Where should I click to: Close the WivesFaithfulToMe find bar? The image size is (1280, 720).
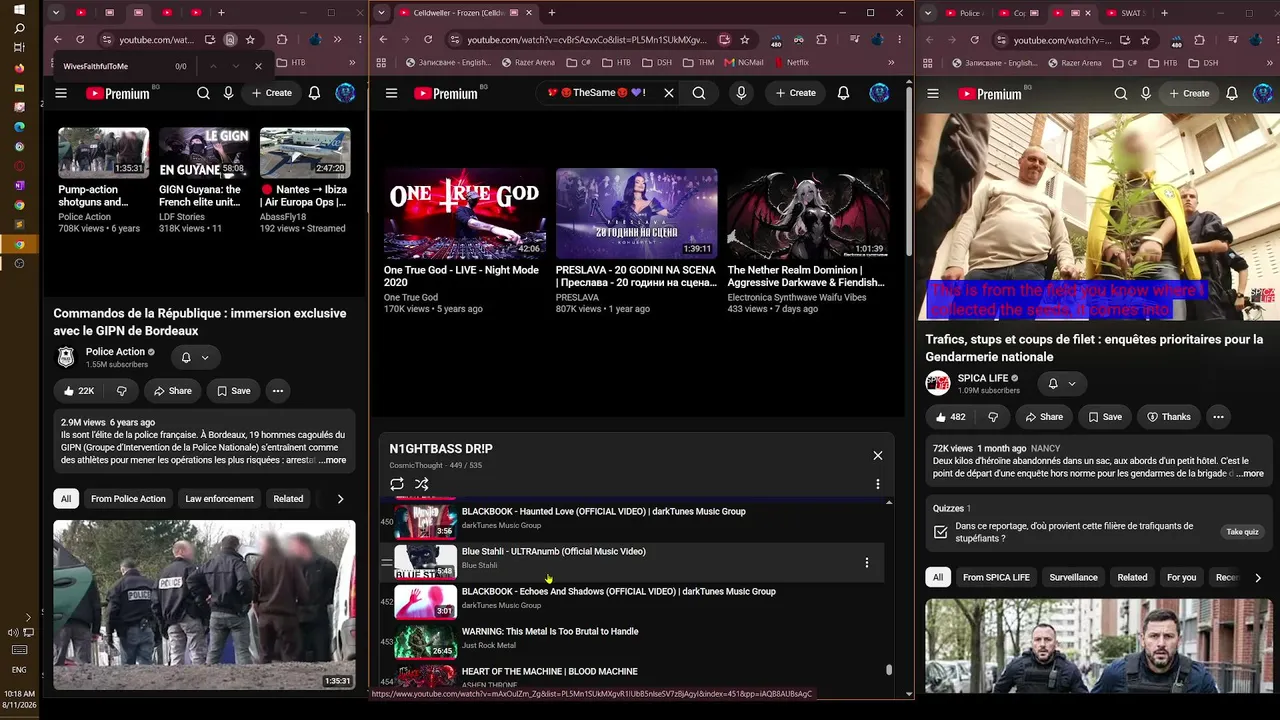258,66
